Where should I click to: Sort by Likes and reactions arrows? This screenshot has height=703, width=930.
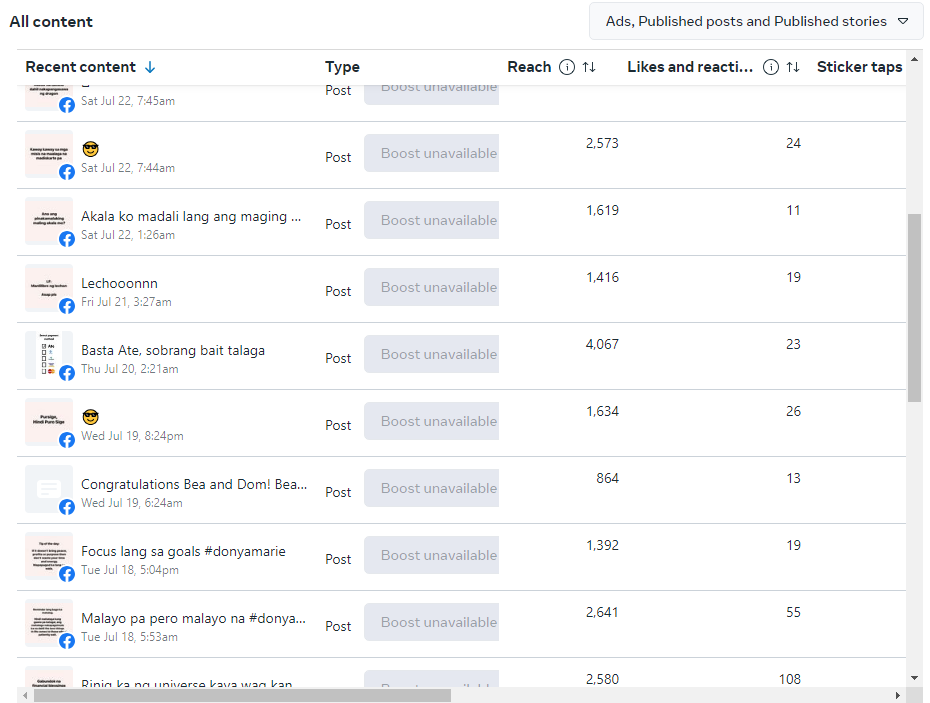point(793,67)
